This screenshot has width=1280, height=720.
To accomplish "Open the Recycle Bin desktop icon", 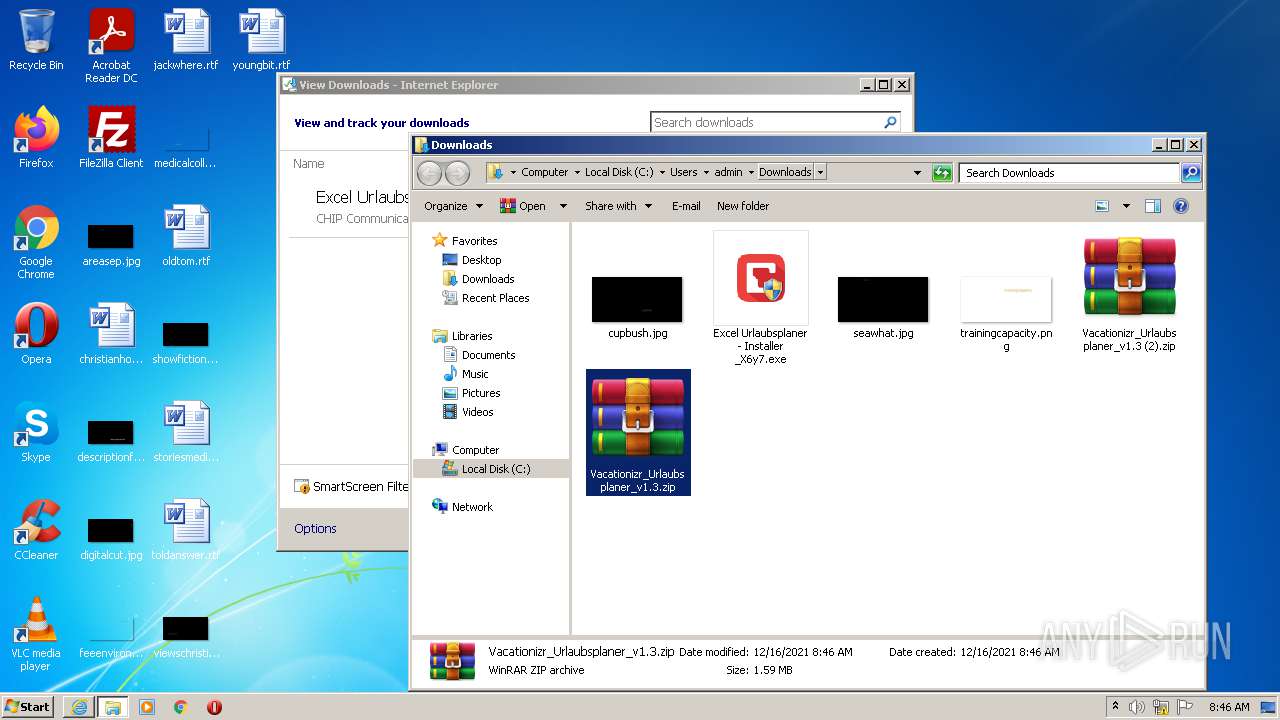I will tap(36, 40).
